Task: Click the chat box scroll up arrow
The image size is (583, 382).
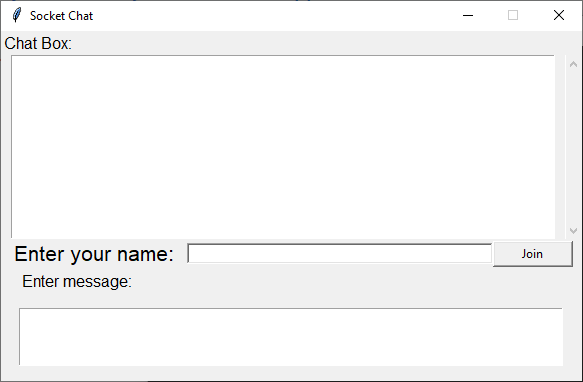Action: point(573,64)
